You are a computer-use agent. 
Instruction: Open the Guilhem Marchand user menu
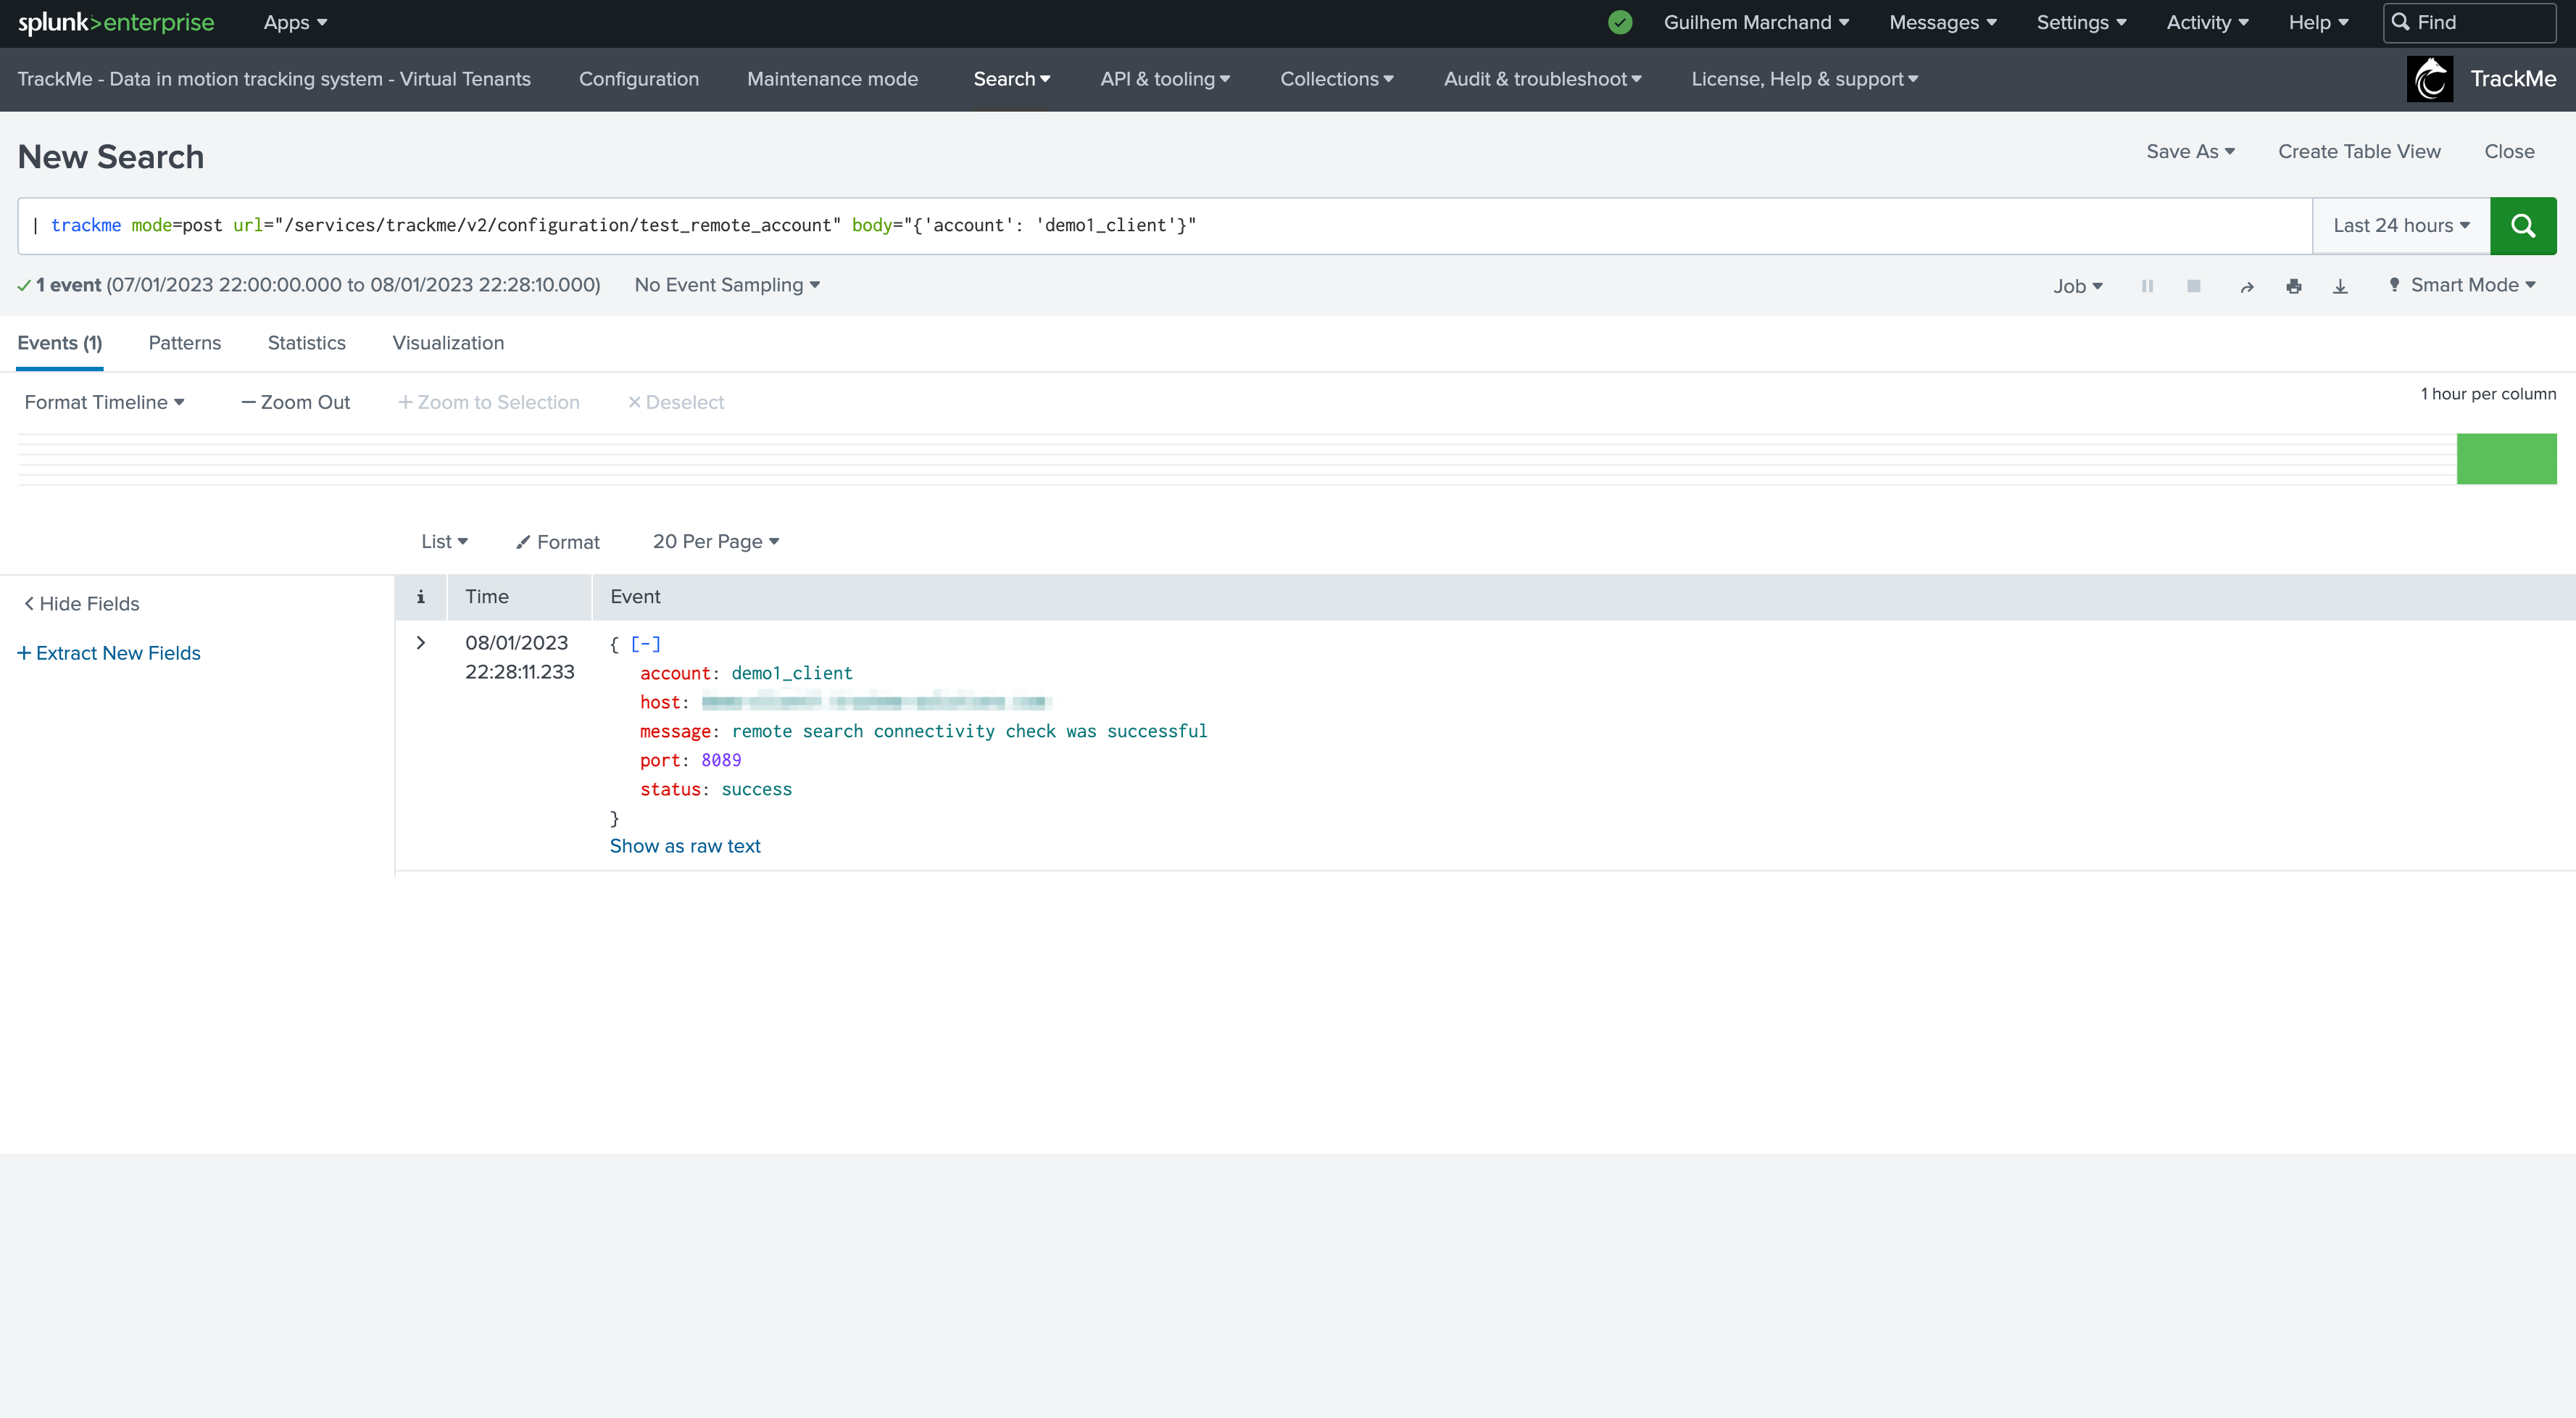pos(1756,22)
